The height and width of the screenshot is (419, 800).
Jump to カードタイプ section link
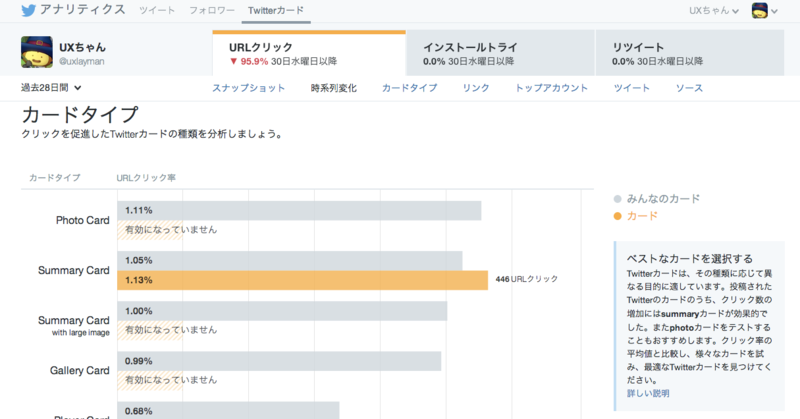410,88
